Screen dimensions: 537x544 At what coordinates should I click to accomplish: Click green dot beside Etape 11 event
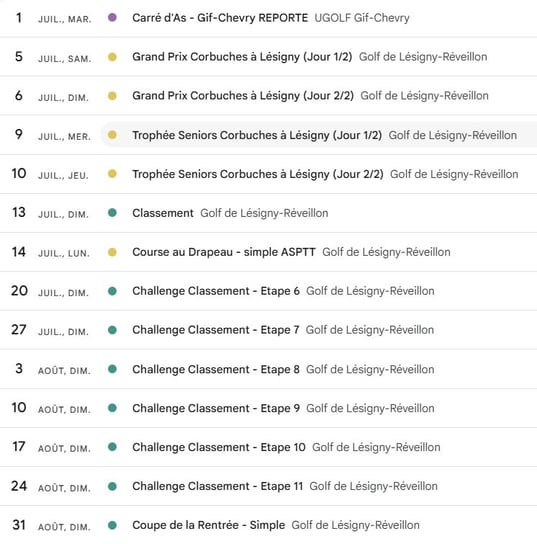click(112, 486)
